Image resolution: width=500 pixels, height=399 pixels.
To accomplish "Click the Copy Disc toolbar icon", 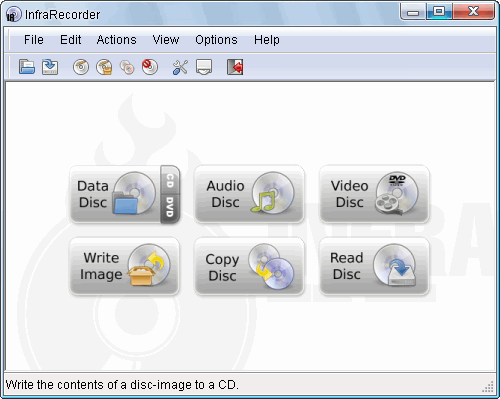I will [x=127, y=68].
